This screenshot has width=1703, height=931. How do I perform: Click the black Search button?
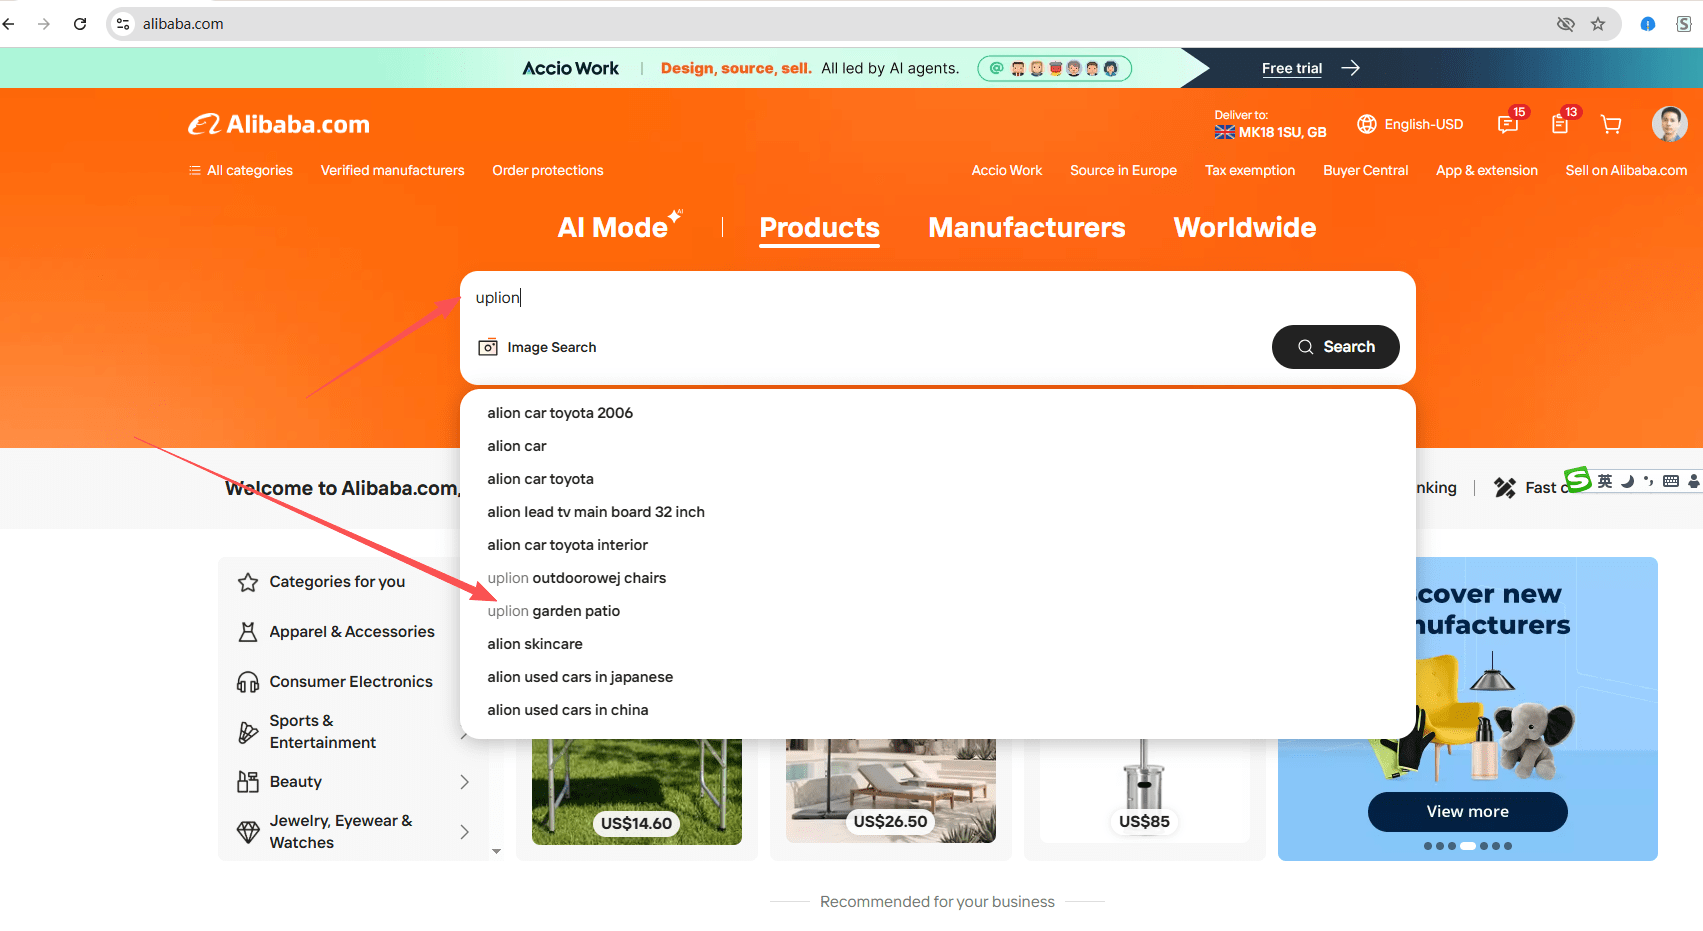tap(1336, 347)
